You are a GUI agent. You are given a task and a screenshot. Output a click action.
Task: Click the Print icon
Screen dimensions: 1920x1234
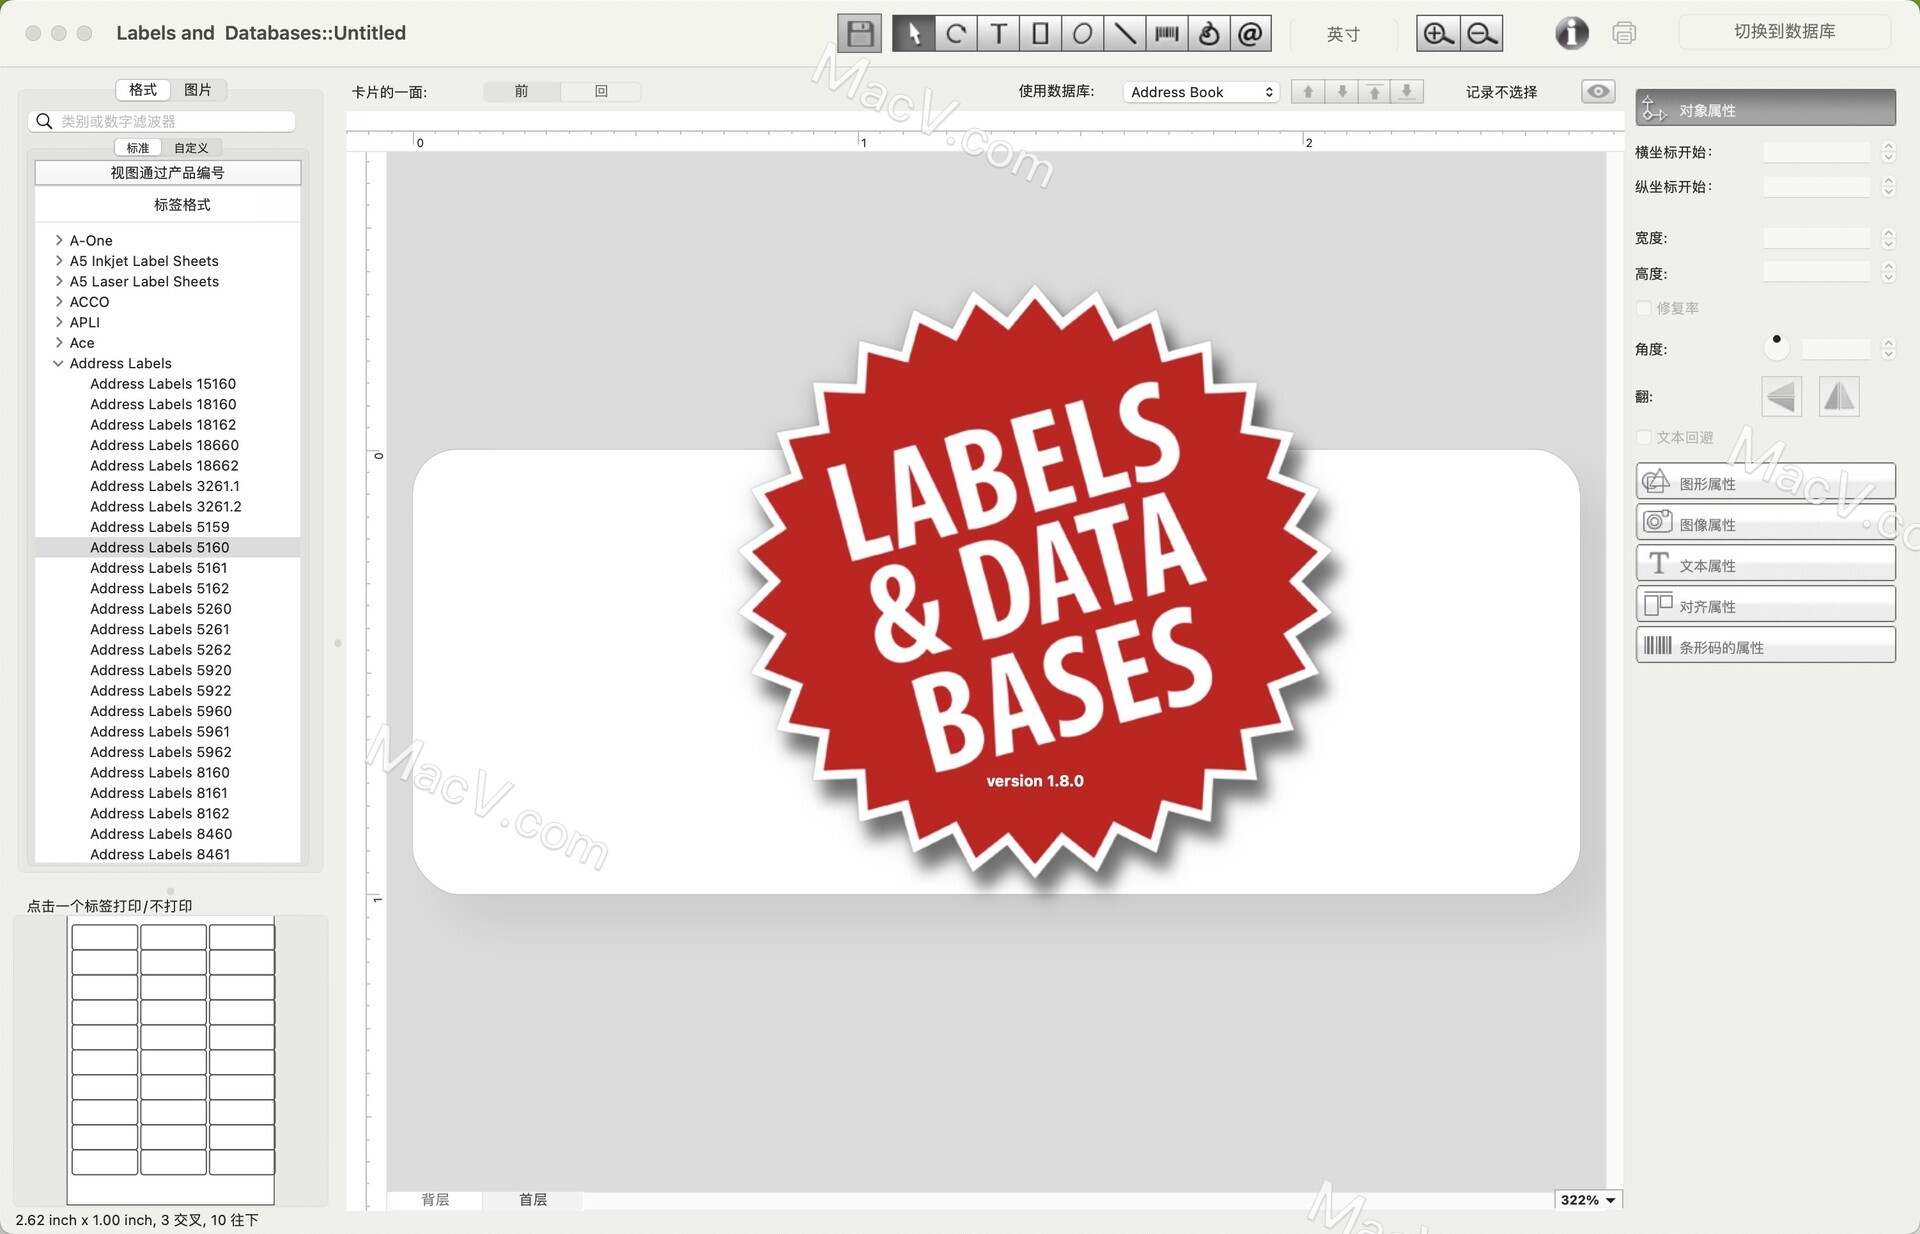[1624, 33]
